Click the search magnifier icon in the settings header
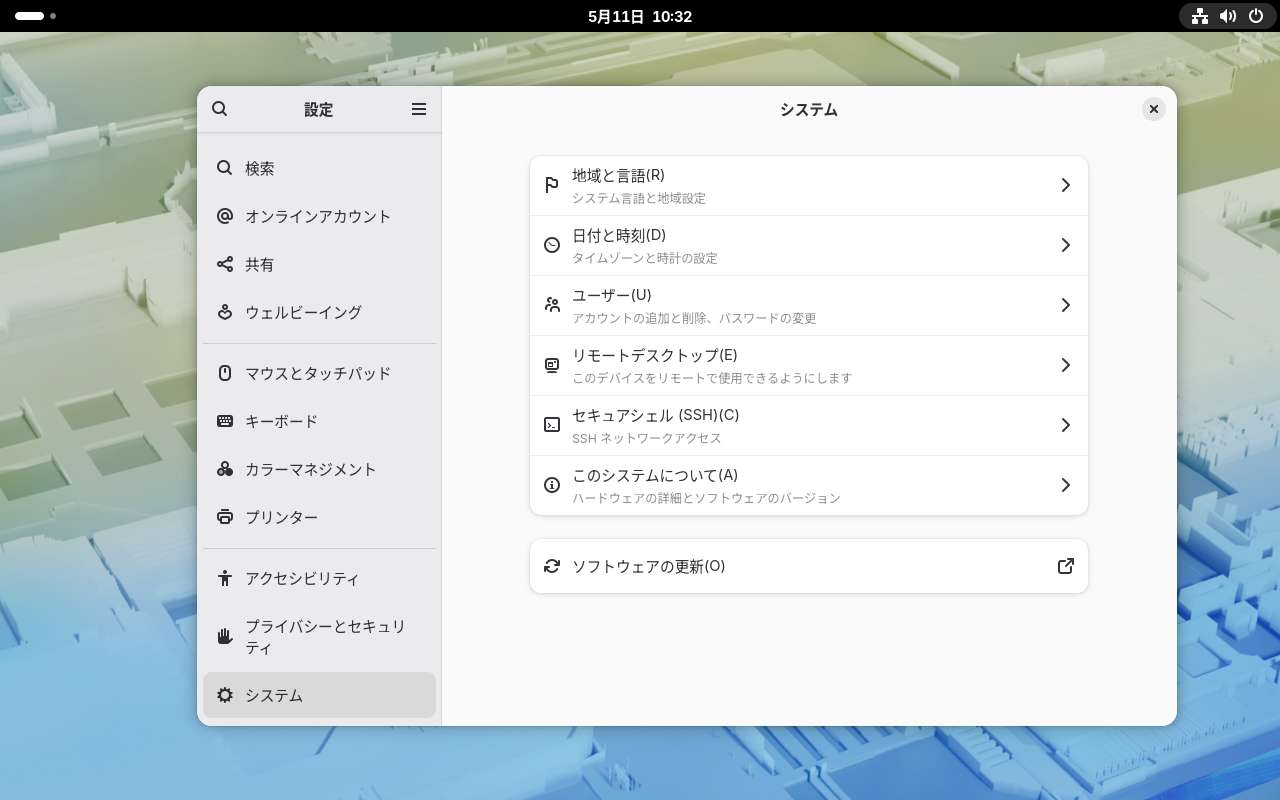The width and height of the screenshot is (1280, 800). point(220,109)
